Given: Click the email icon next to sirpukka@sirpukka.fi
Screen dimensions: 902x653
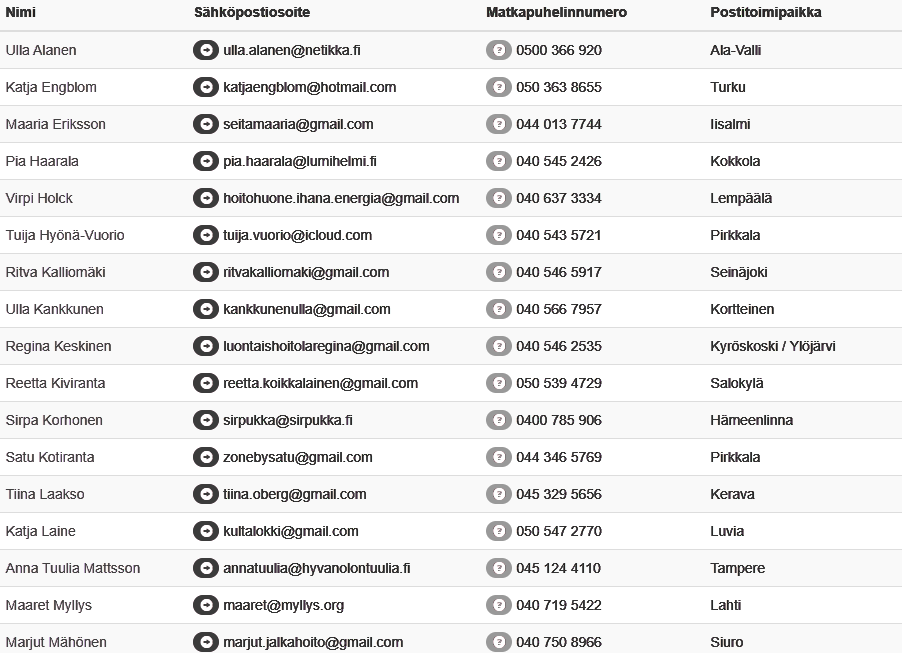Looking at the screenshot, I should (x=206, y=420).
